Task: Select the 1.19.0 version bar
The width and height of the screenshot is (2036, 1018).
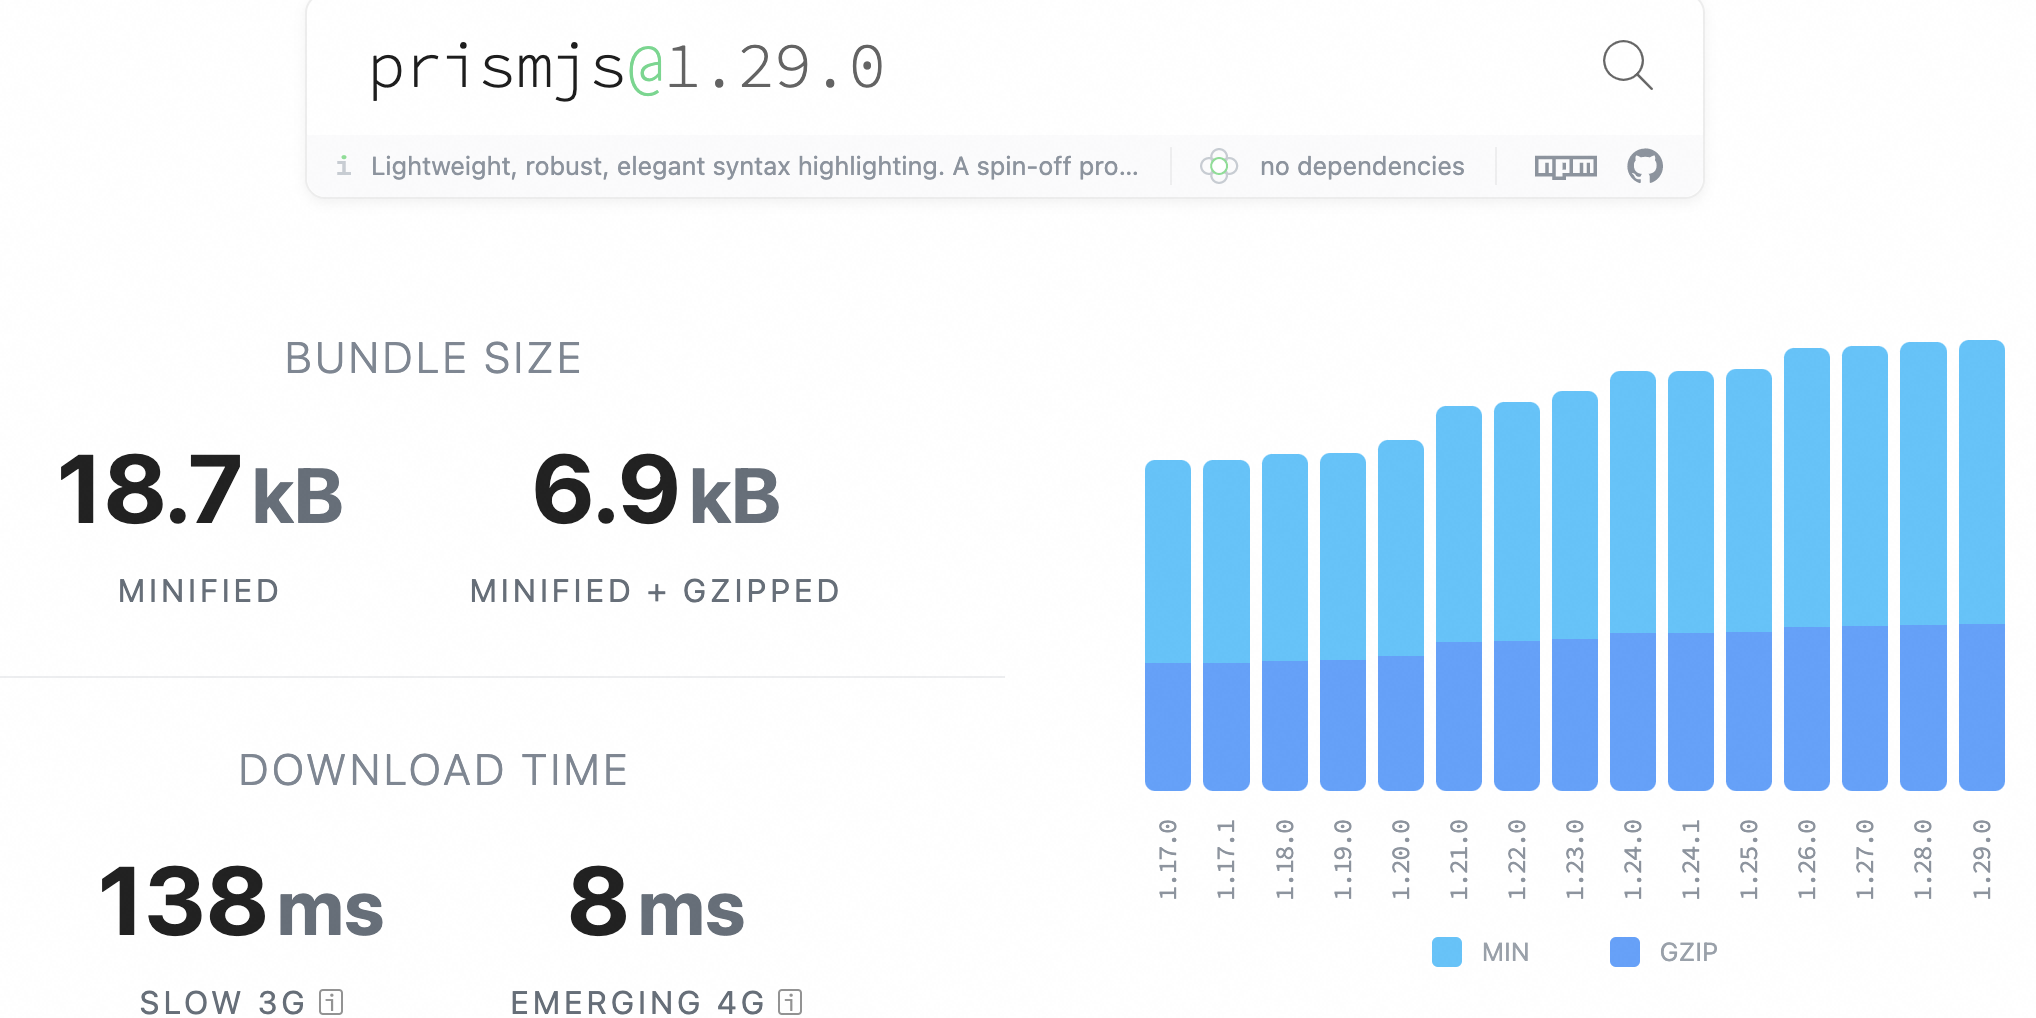Action: coord(1343,622)
